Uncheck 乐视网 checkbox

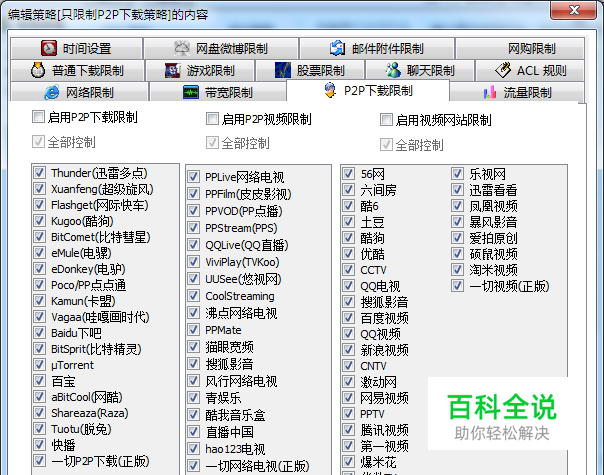[457, 173]
